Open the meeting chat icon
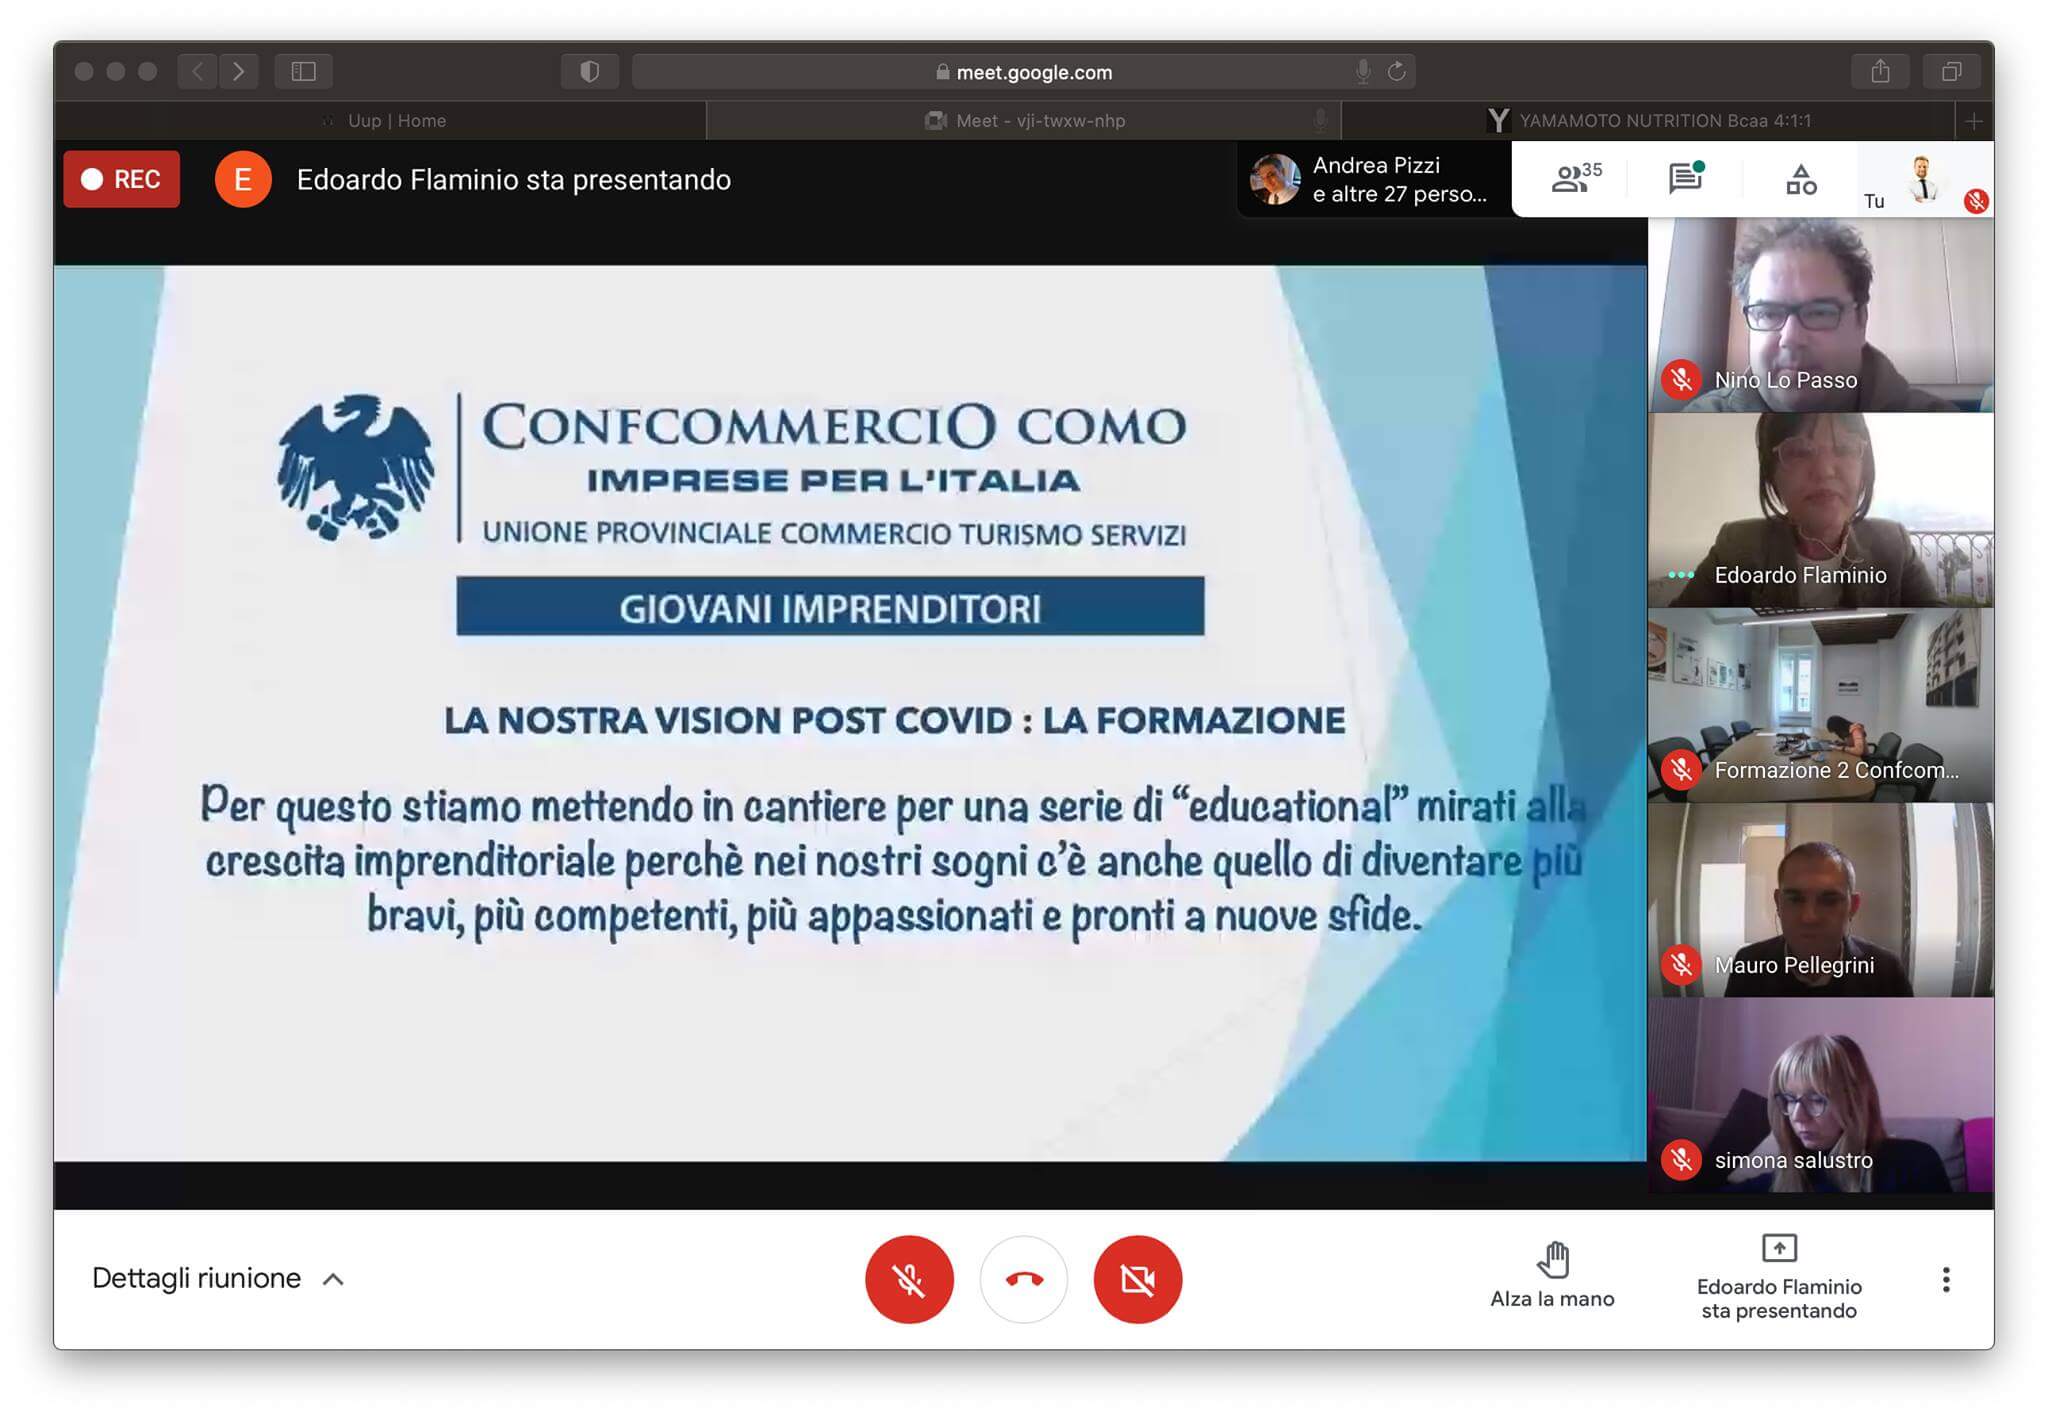The image size is (2048, 1416). coord(1686,179)
